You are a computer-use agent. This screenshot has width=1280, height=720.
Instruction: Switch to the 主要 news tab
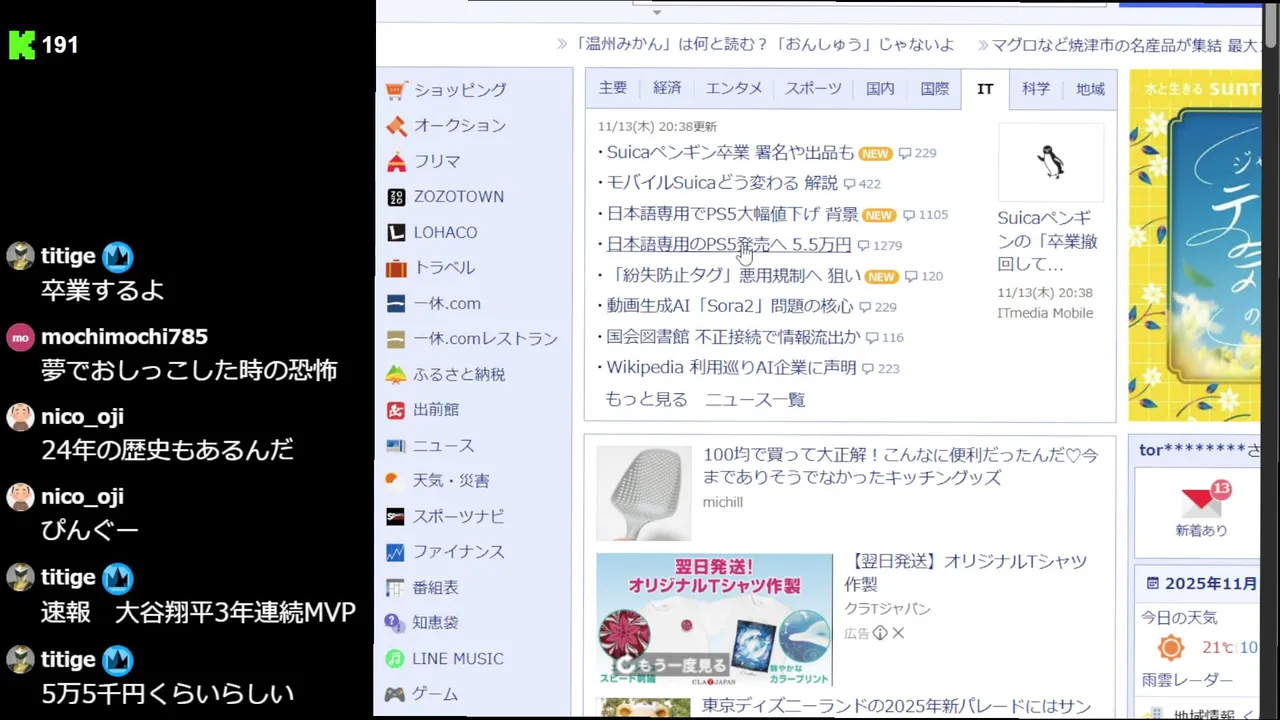click(613, 88)
